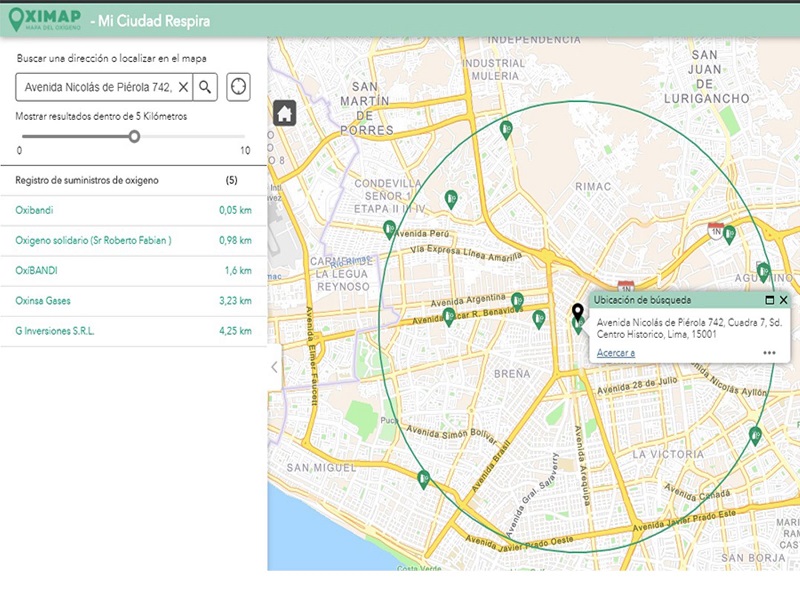800x600 pixels.
Task: Click the Mi Ciudad Respira title
Action: coord(151,21)
